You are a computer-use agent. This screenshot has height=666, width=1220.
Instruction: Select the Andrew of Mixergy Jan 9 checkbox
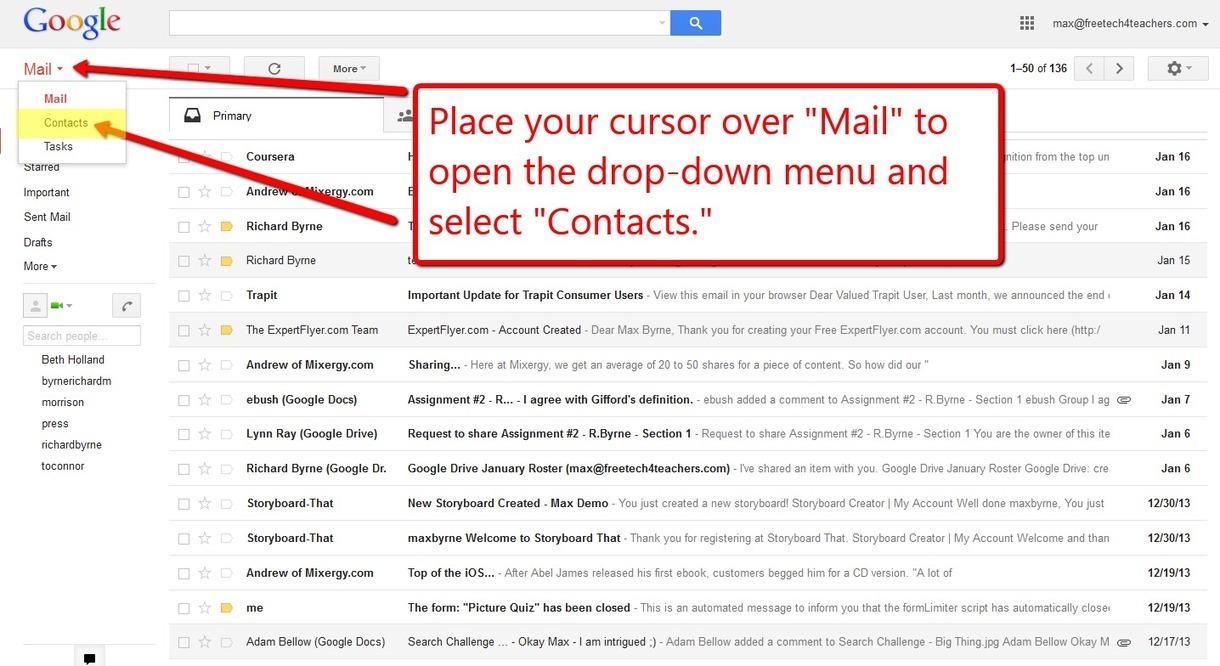point(184,365)
